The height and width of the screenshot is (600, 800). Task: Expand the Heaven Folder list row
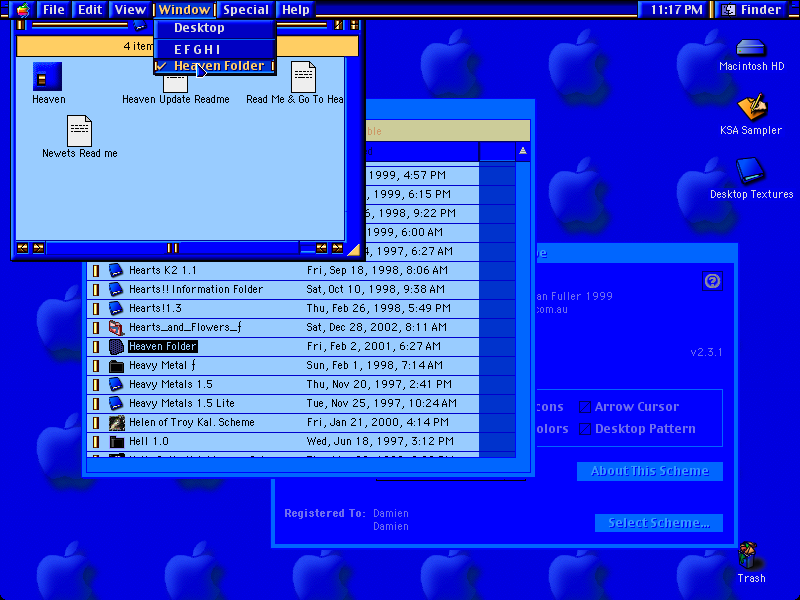pyautogui.click(x=95, y=346)
